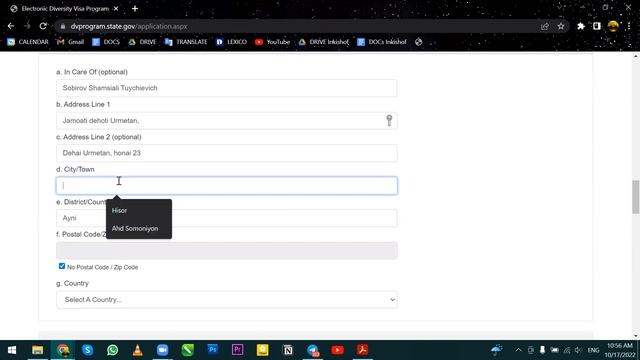Open the DOCS bookmark

click(x=106, y=42)
